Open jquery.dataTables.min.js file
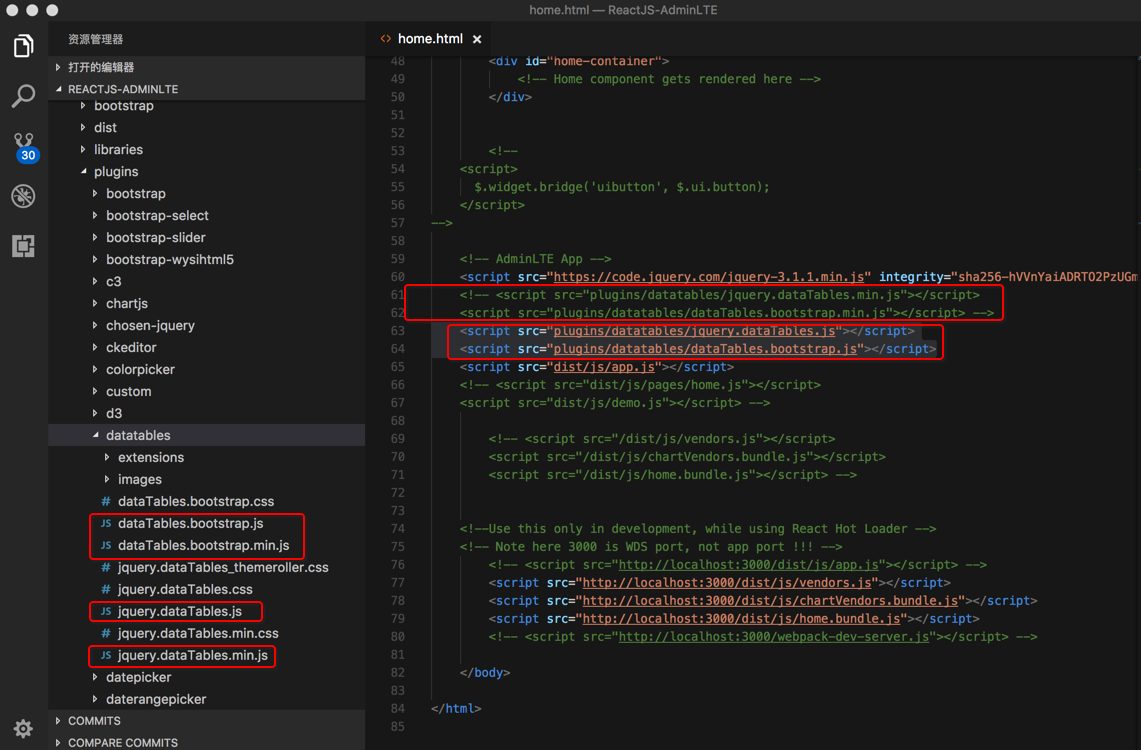1141x750 pixels. [x=192, y=655]
